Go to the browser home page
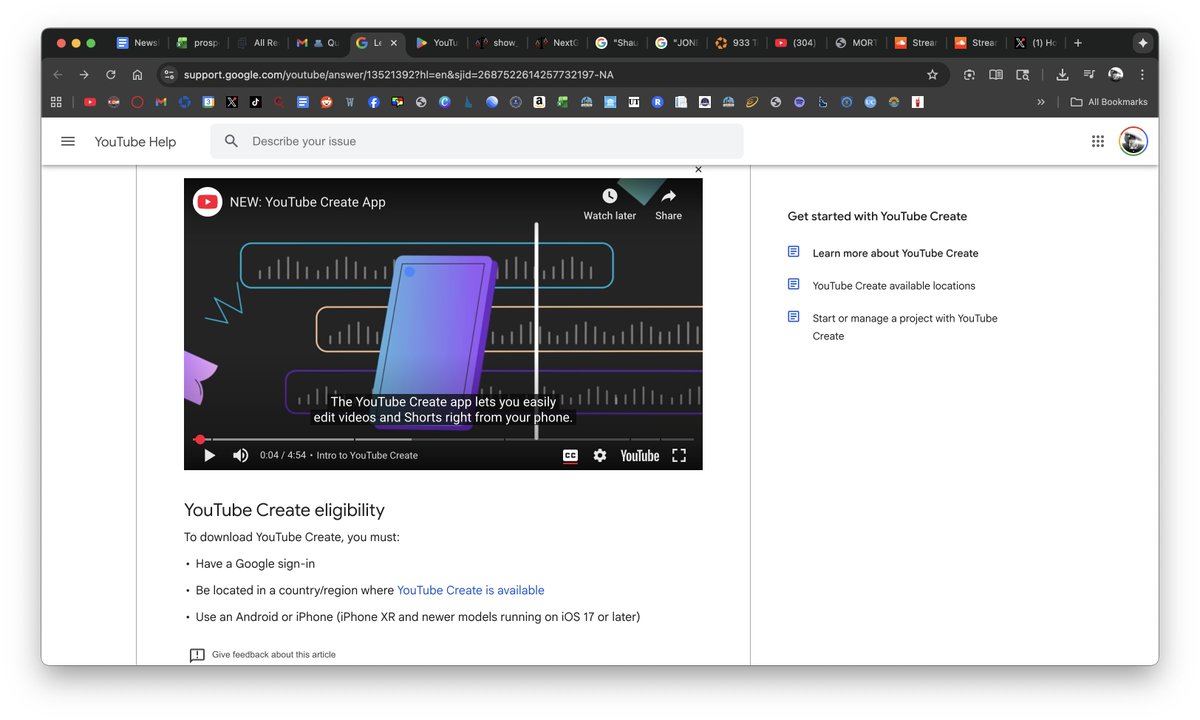1200x720 pixels. coord(137,74)
